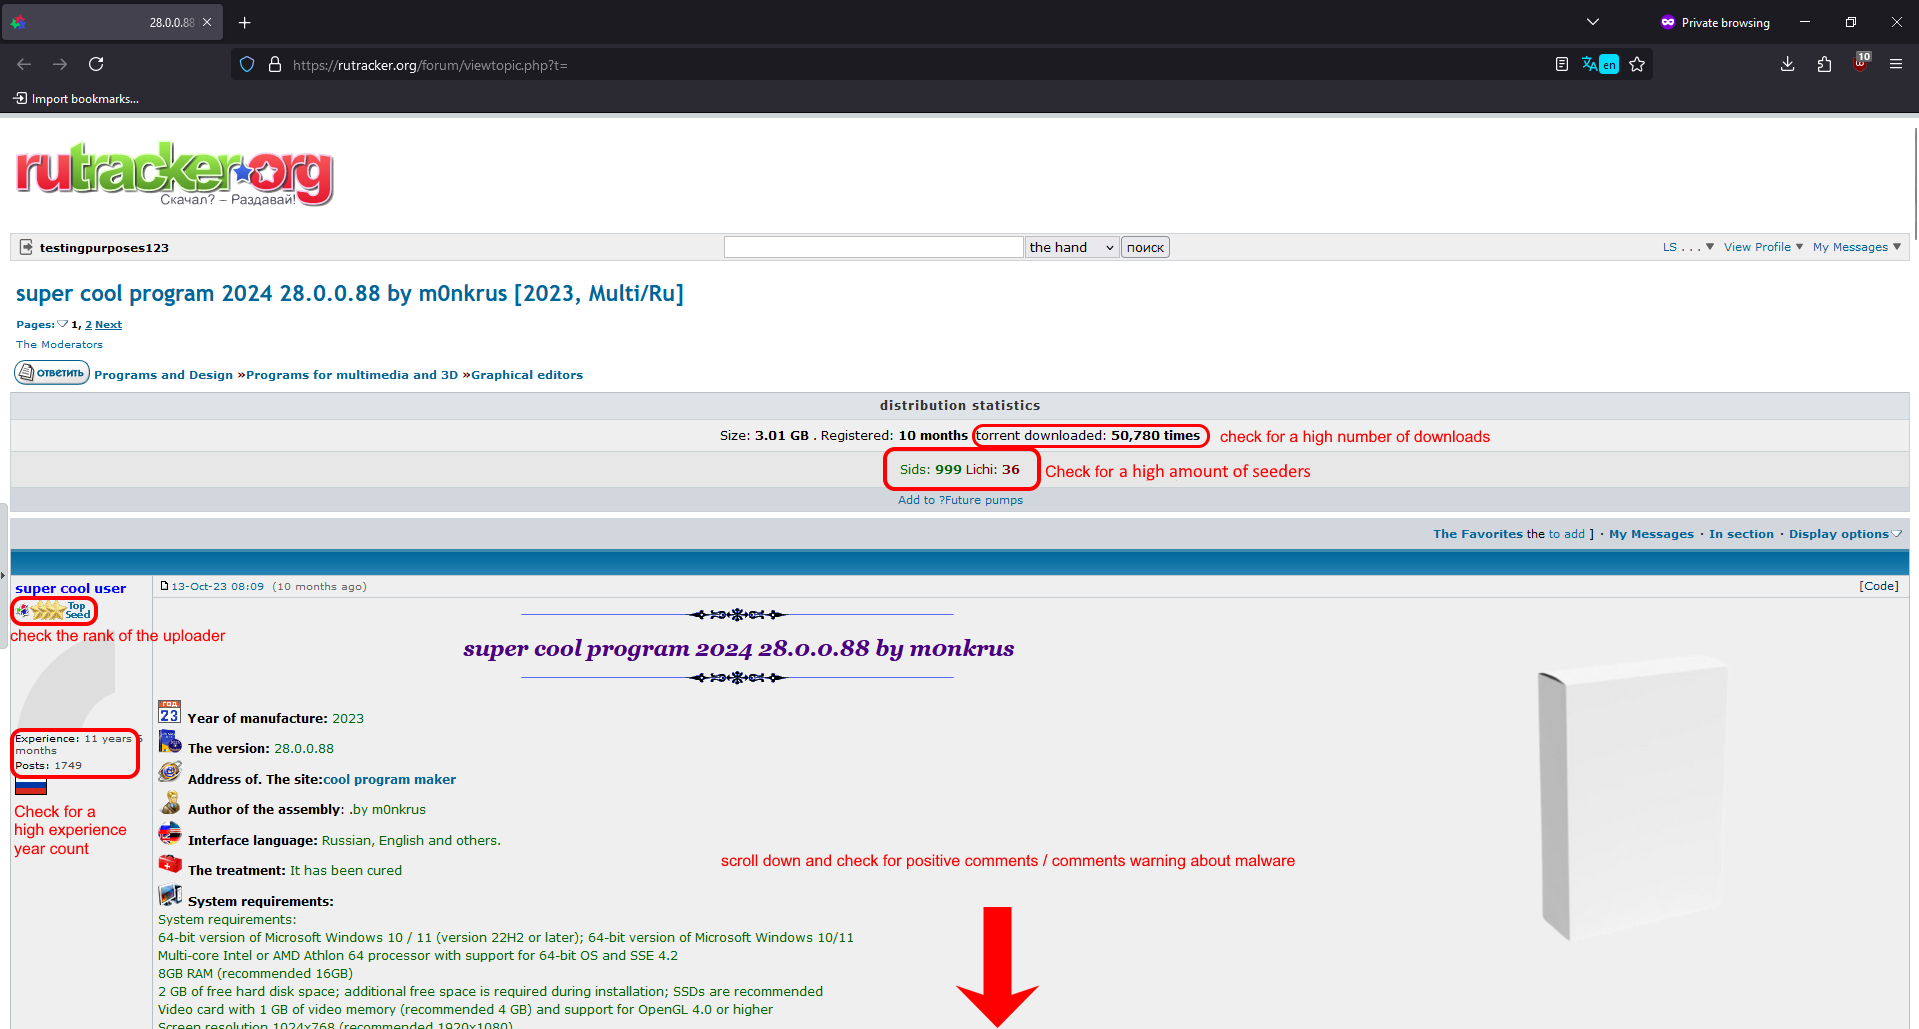The height and width of the screenshot is (1029, 1919).
Task: Open super cool user profile
Action: click(x=70, y=588)
